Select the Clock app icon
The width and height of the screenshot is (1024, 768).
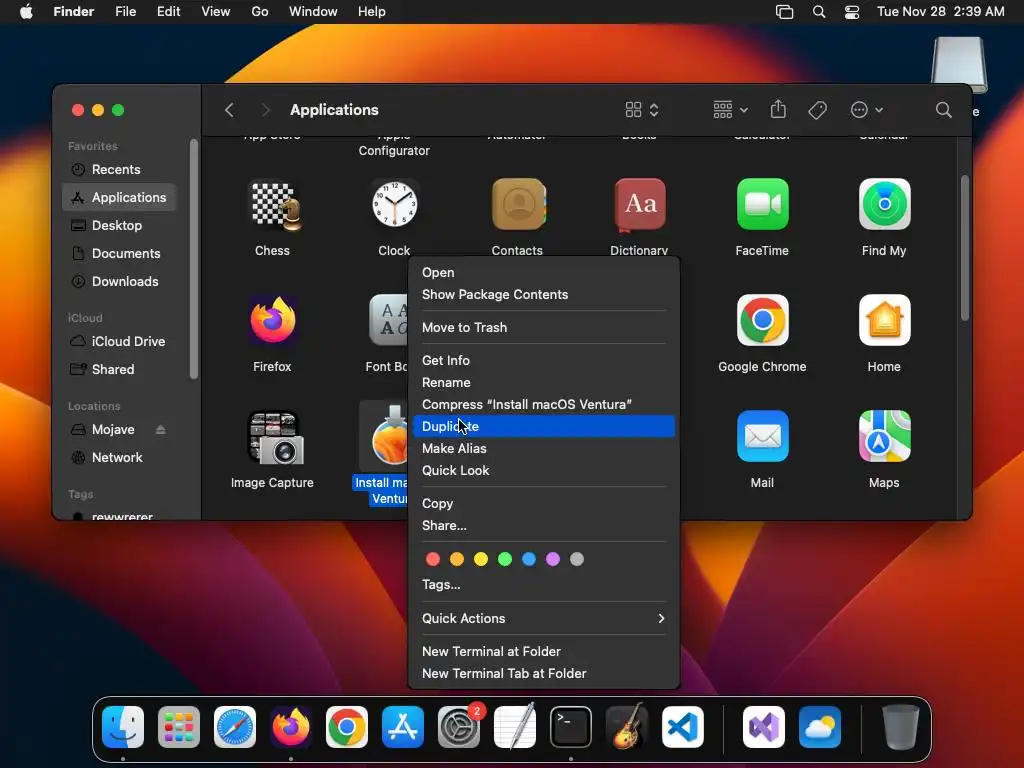pos(394,205)
